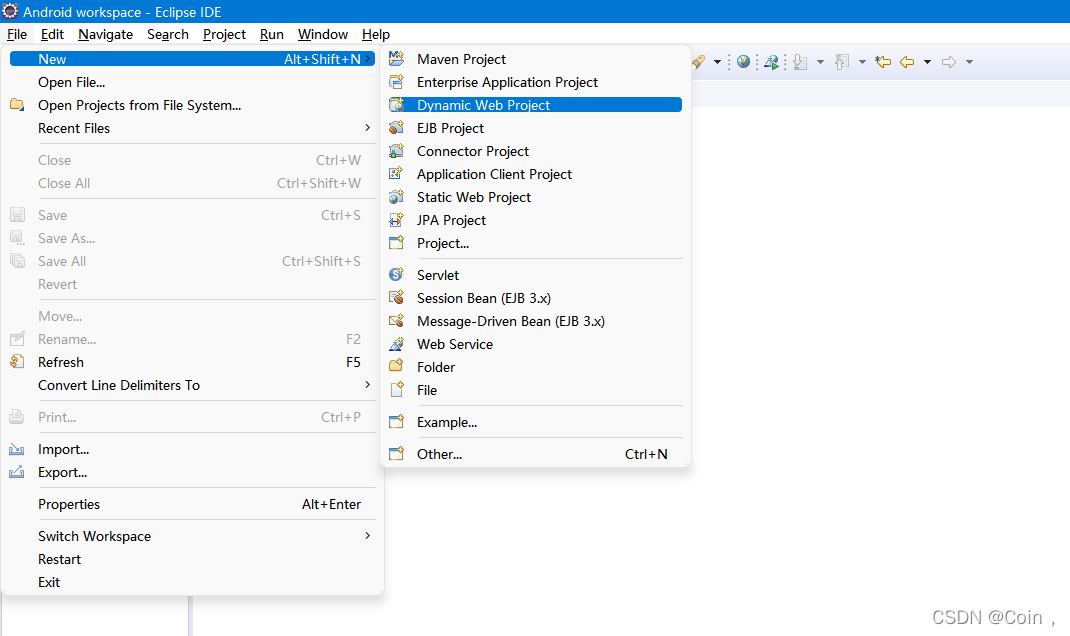Image resolution: width=1070 pixels, height=636 pixels.
Task: Open the Help menu
Action: (x=376, y=34)
